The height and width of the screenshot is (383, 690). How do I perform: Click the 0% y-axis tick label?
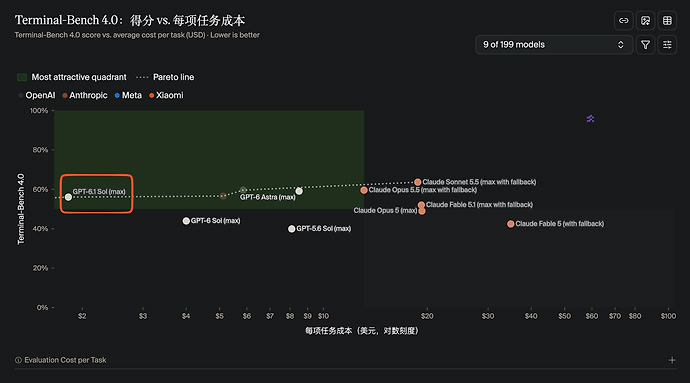point(42,307)
